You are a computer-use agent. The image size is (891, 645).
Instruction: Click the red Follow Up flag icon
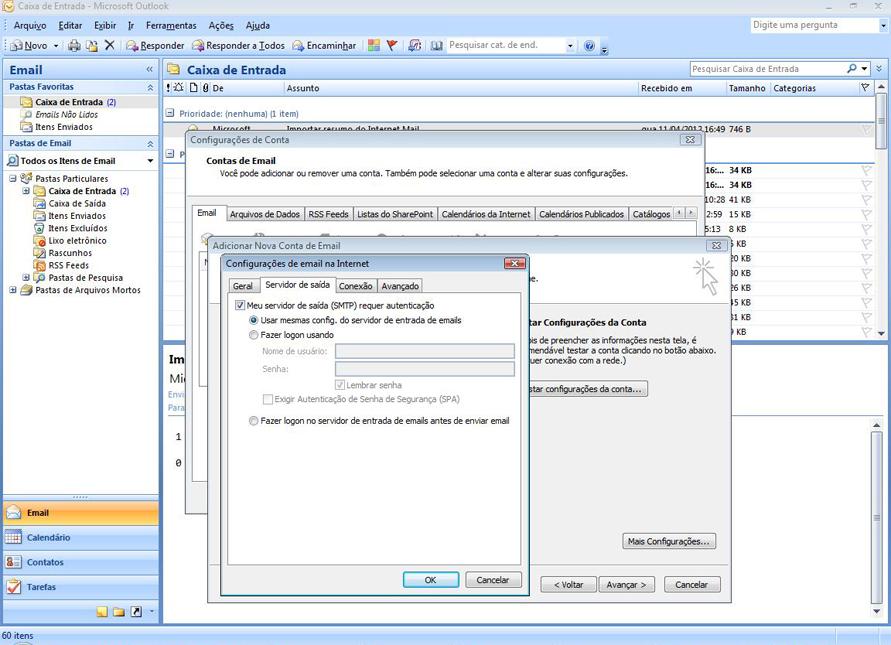click(392, 45)
